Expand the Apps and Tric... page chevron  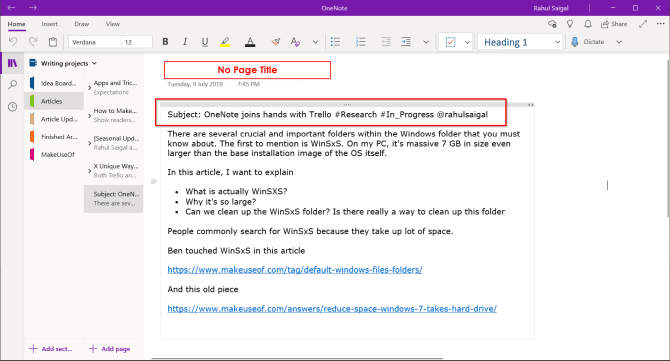click(x=89, y=88)
